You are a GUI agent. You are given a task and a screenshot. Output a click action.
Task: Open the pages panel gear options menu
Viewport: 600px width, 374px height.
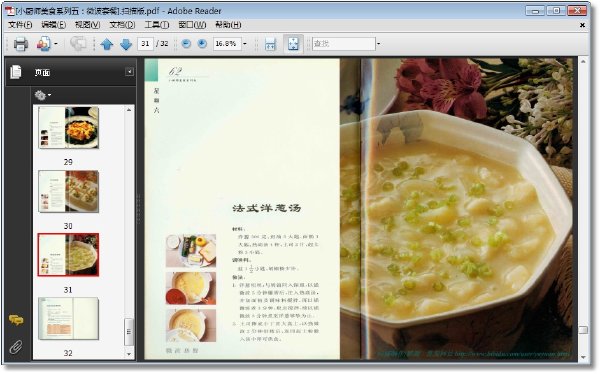click(43, 95)
